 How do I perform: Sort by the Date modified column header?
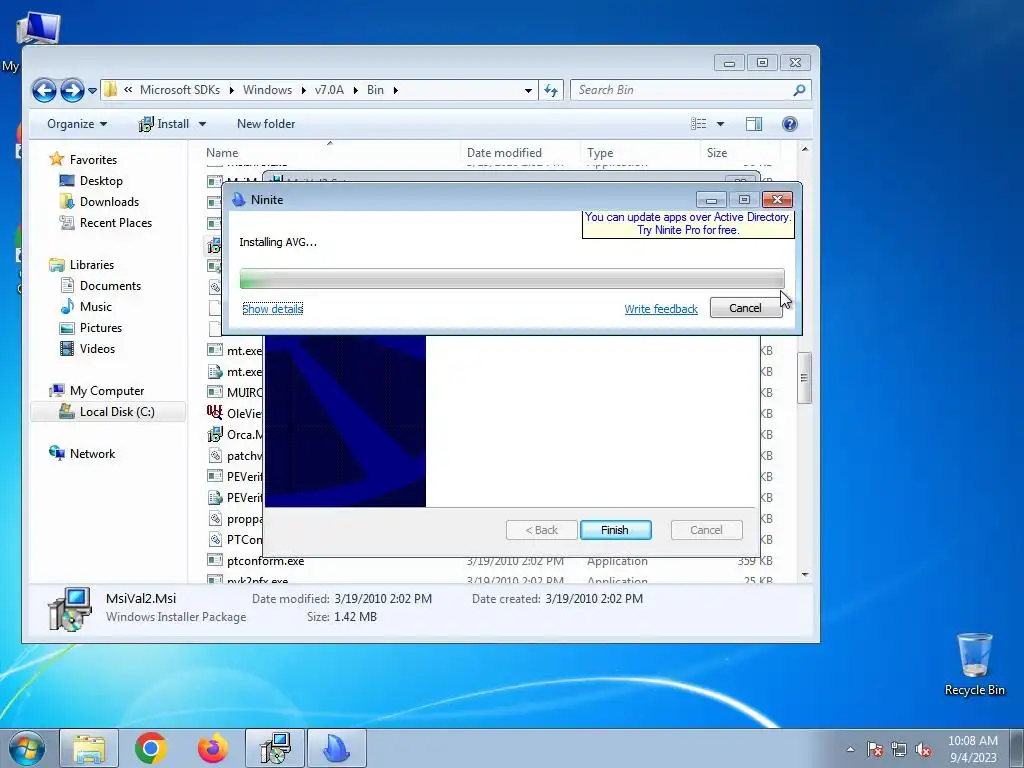[520, 153]
